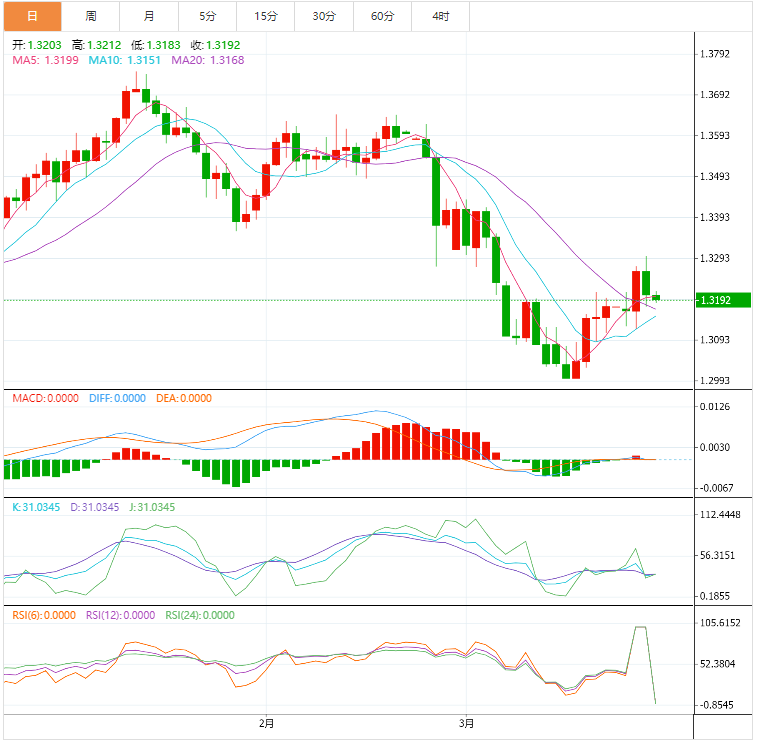Click the 1.3792 price axis label

pyautogui.click(x=715, y=54)
